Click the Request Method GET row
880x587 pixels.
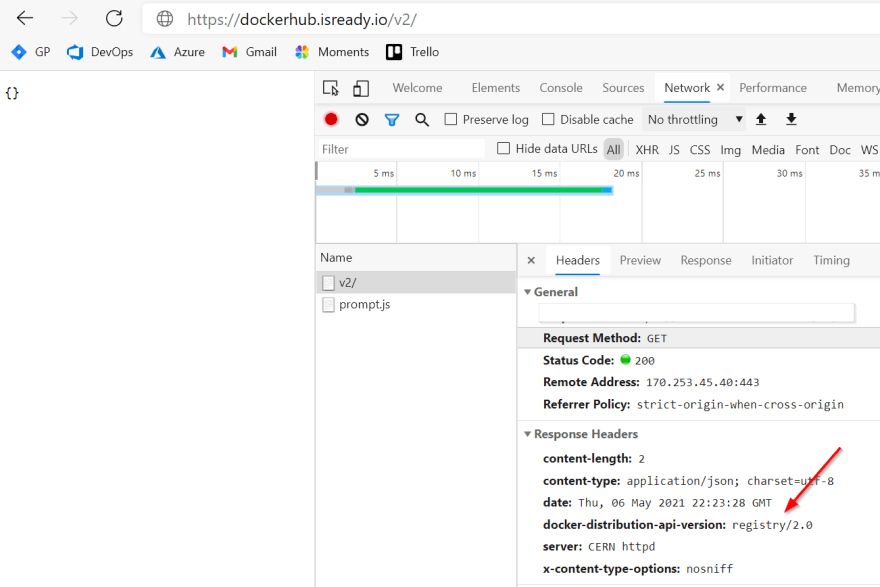click(x=699, y=338)
